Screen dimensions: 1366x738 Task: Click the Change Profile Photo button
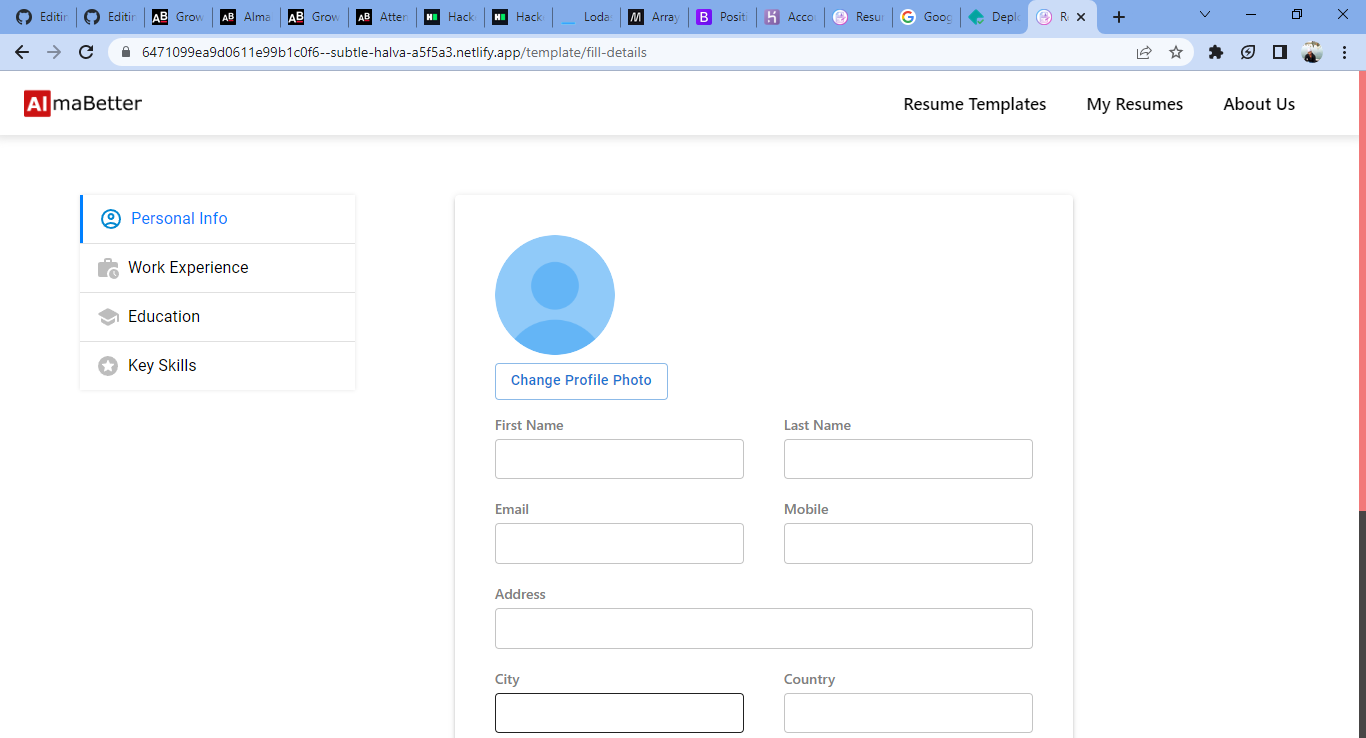581,381
